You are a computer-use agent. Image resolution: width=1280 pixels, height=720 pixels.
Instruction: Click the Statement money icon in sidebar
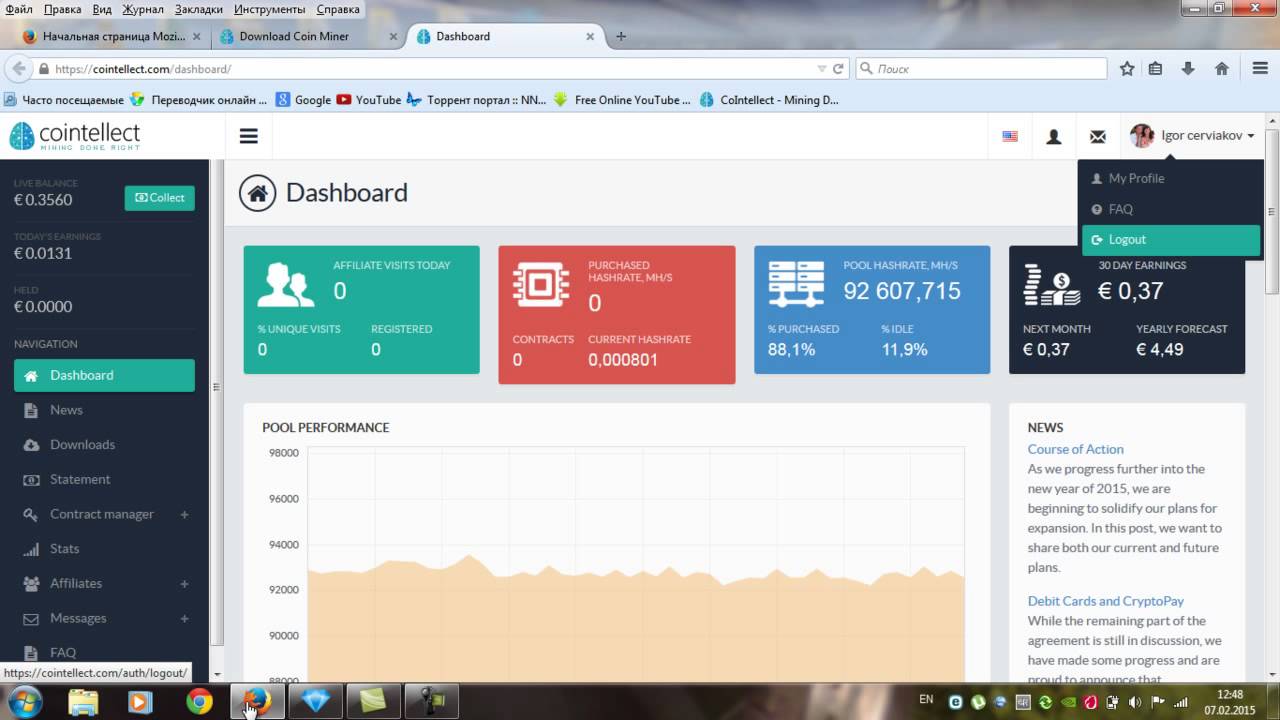[x=30, y=479]
